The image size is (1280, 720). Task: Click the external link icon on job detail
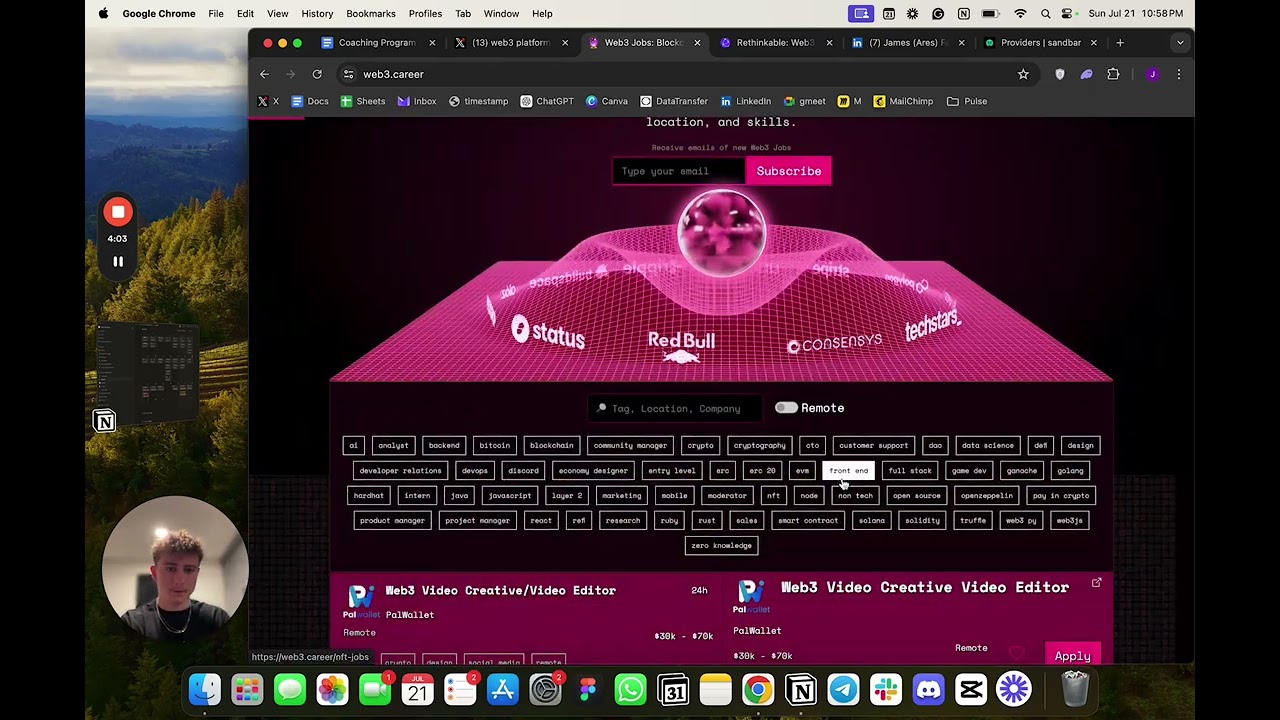pos(1096,583)
